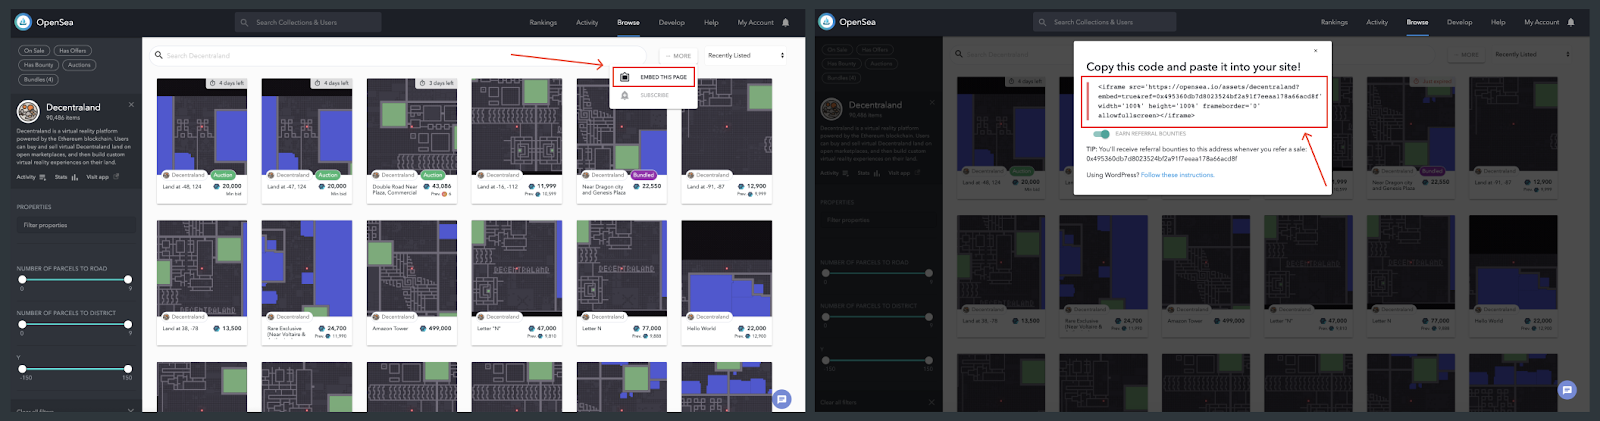Select the Browse tab in the left screenshot's navigation
Viewport: 1600px width, 421px height.
pos(628,22)
